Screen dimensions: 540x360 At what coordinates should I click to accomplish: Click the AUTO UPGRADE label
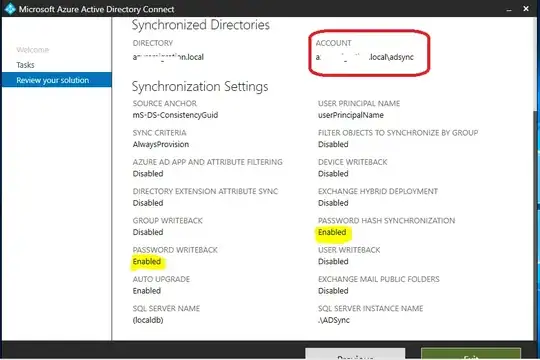[x=161, y=279]
